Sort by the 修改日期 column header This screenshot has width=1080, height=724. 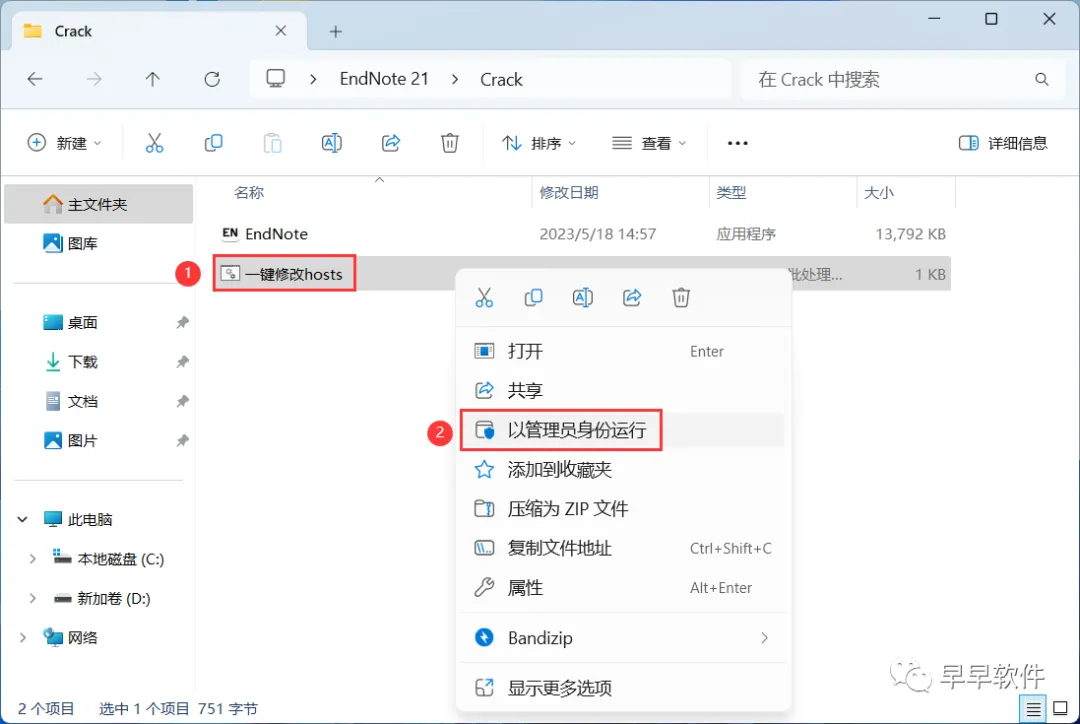[568, 193]
